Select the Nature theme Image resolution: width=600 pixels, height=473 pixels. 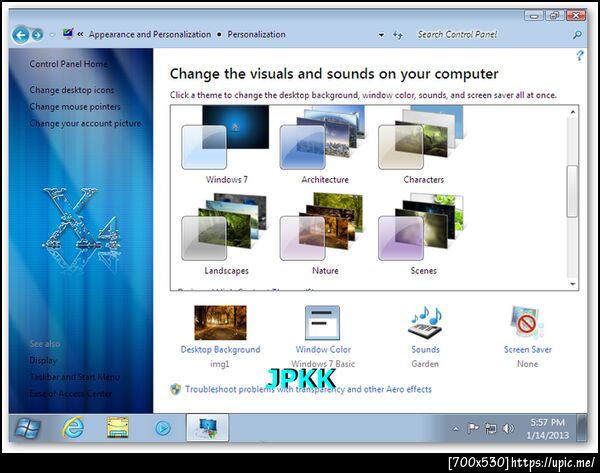click(325, 235)
